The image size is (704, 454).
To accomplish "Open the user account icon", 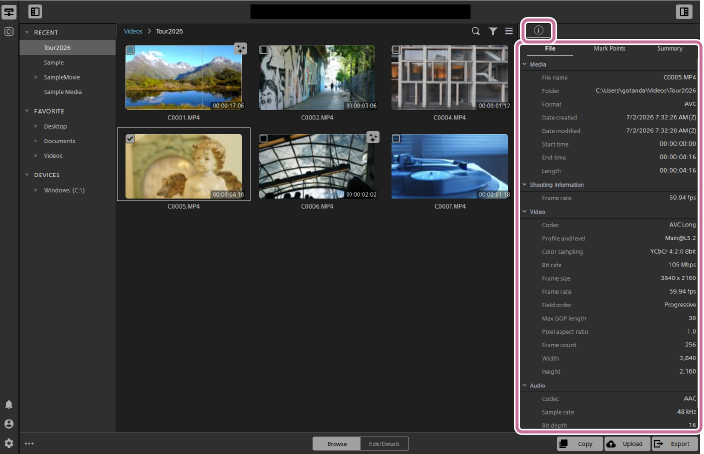I will (9, 424).
